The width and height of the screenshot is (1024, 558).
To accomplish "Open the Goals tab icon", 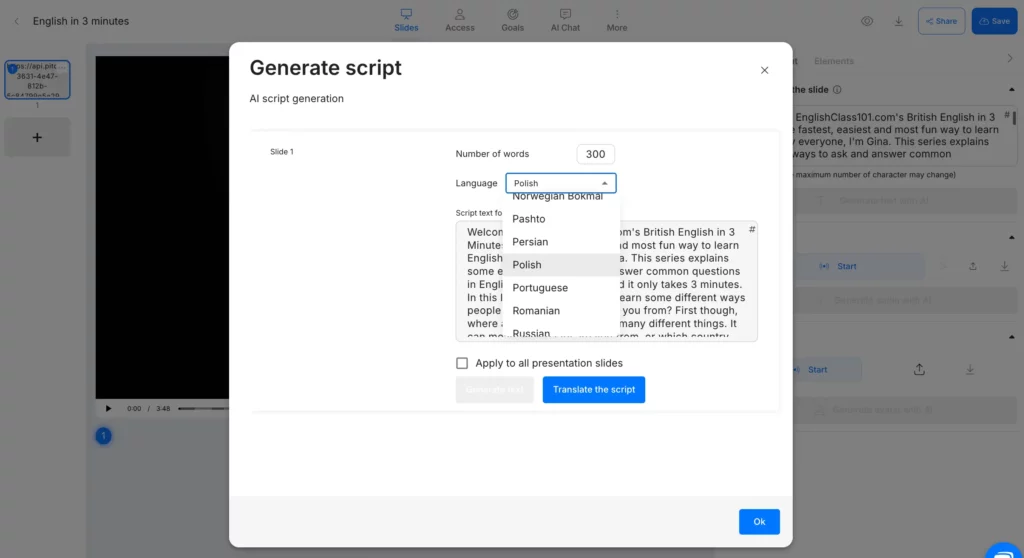I will [513, 15].
